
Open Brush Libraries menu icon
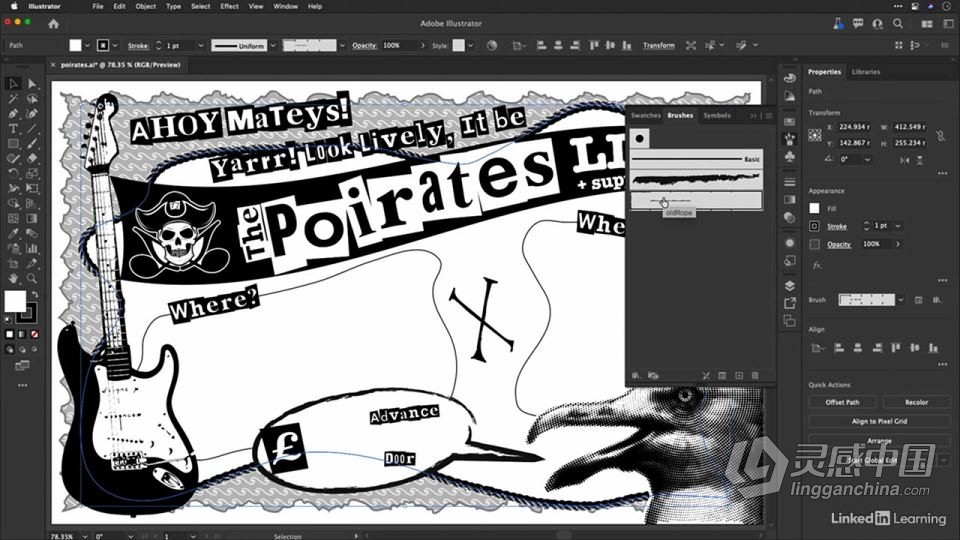[636, 375]
